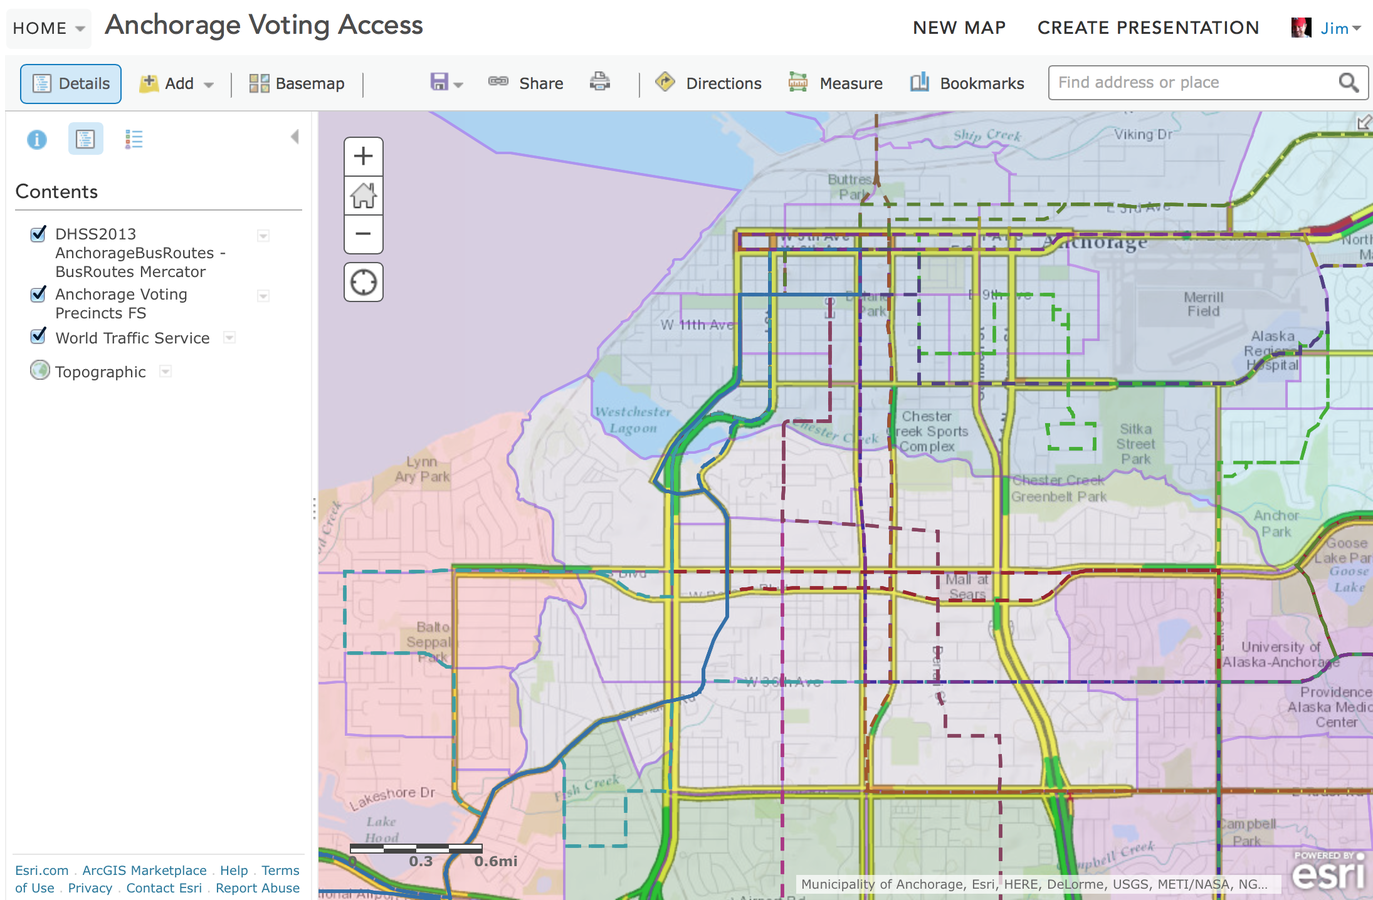Click the Directions label in toolbar

click(724, 84)
